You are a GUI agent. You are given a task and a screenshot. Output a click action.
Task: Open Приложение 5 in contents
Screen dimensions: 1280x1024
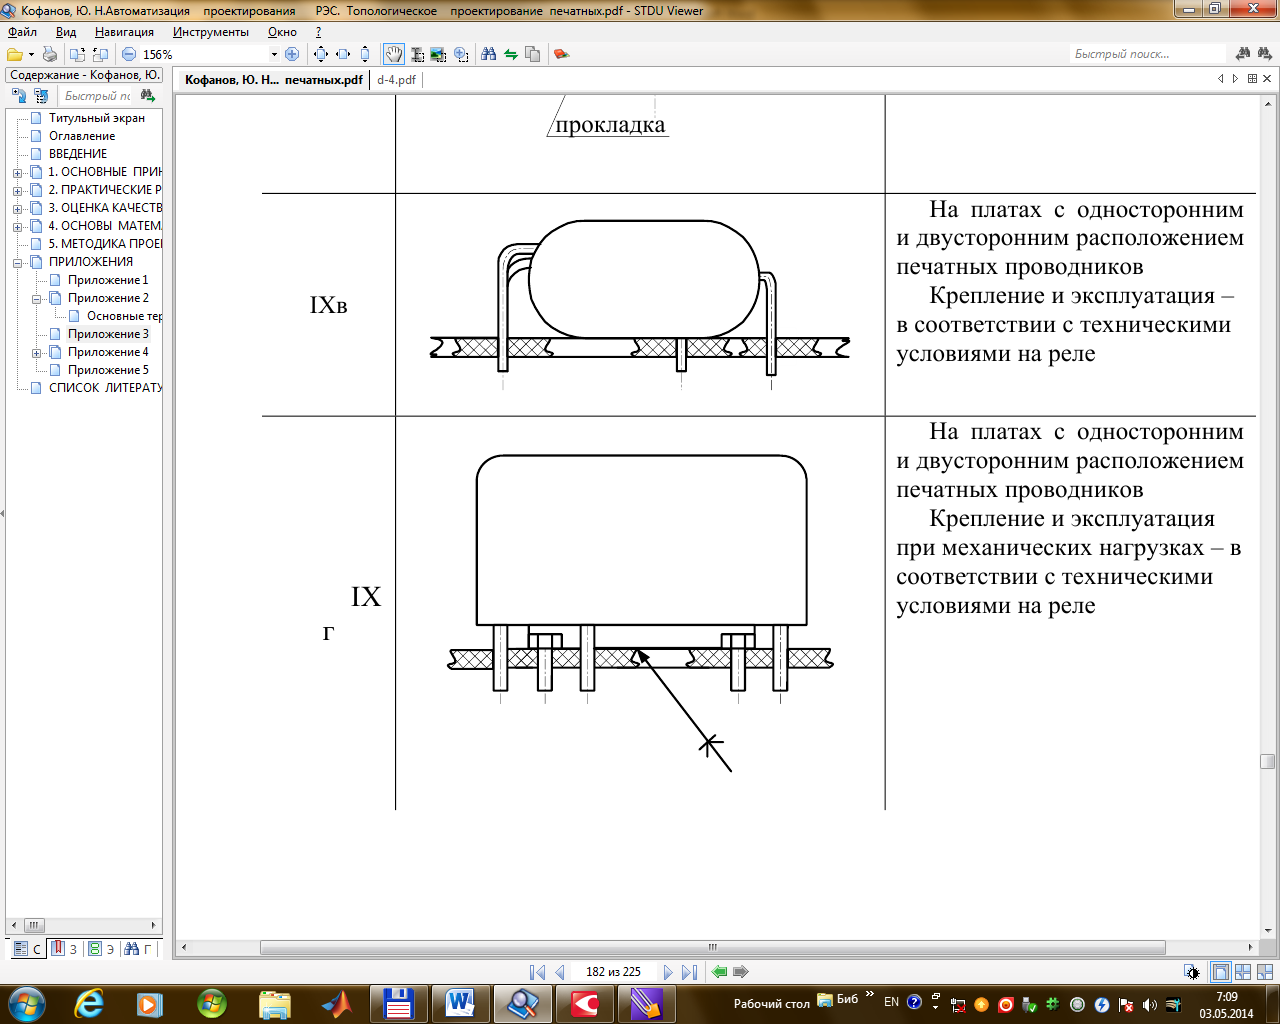coord(108,370)
